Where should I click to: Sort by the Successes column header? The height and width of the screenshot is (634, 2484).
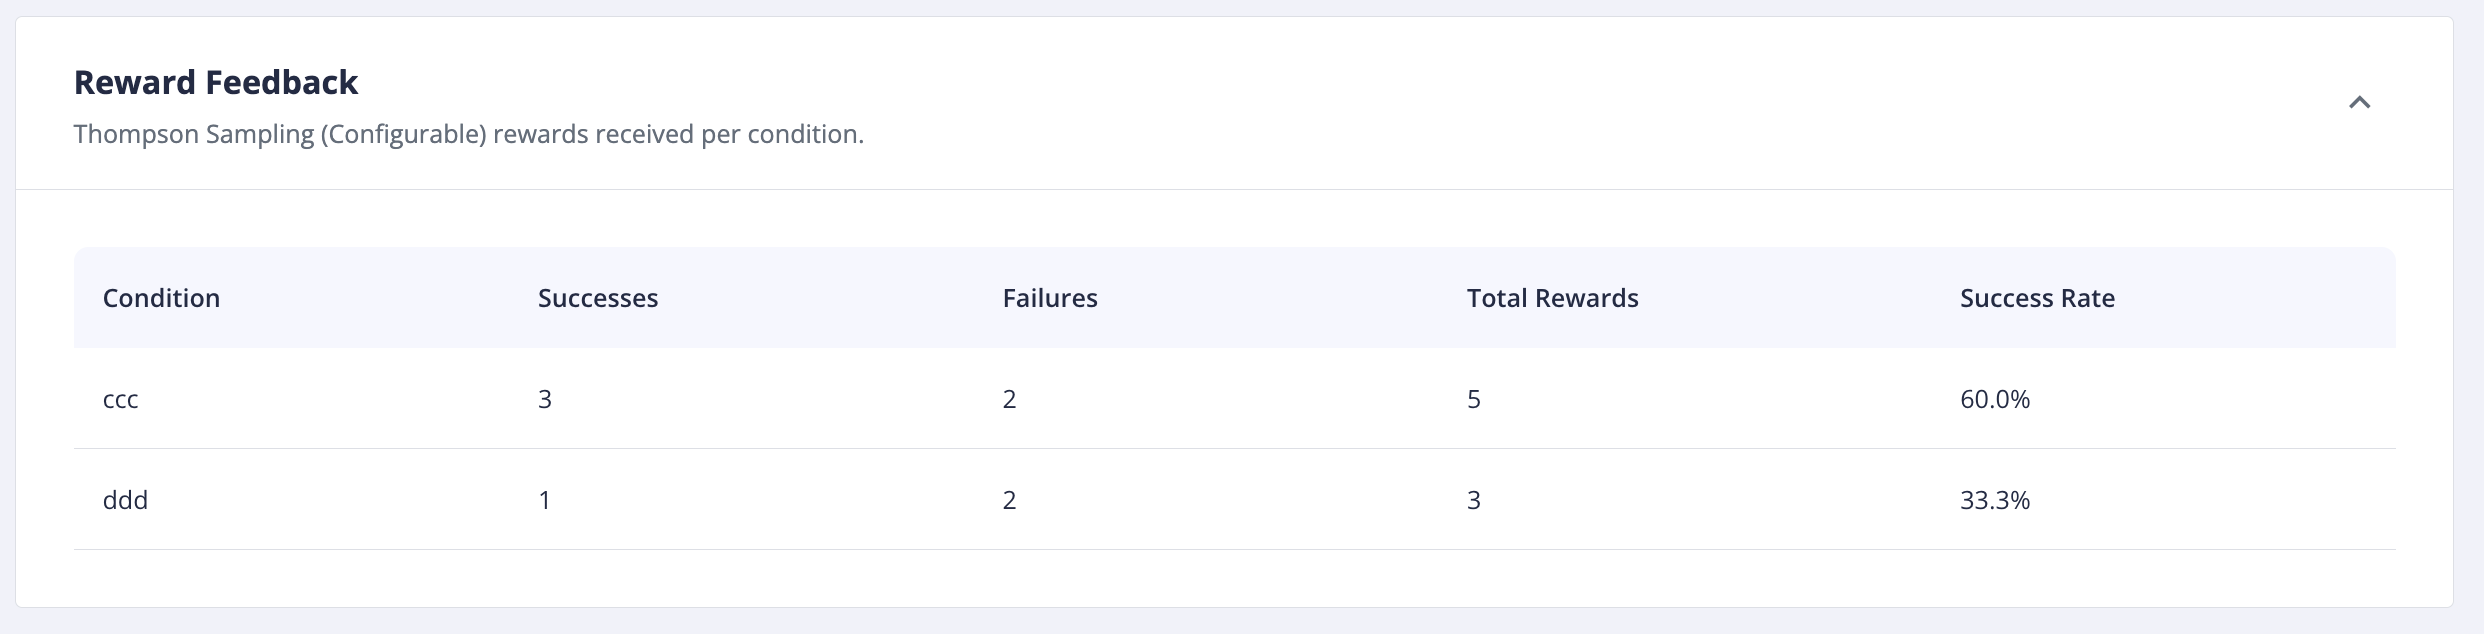point(598,298)
